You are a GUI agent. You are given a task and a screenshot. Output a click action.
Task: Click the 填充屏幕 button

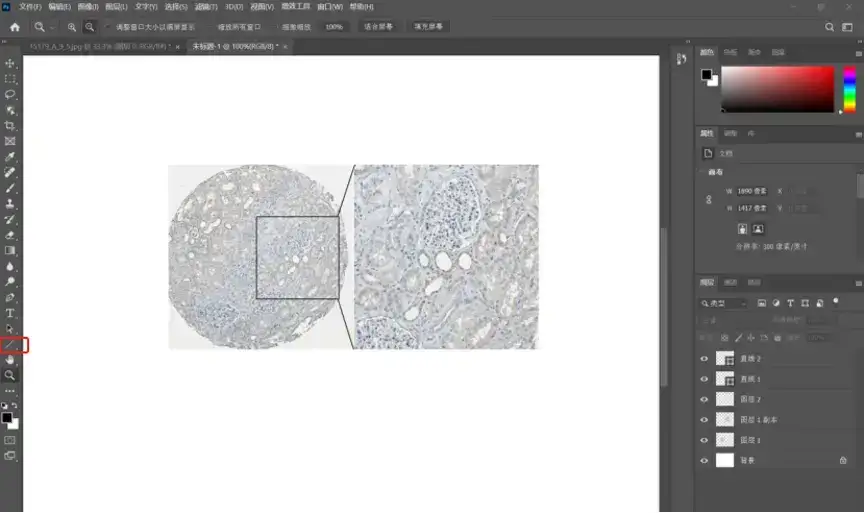[428, 27]
